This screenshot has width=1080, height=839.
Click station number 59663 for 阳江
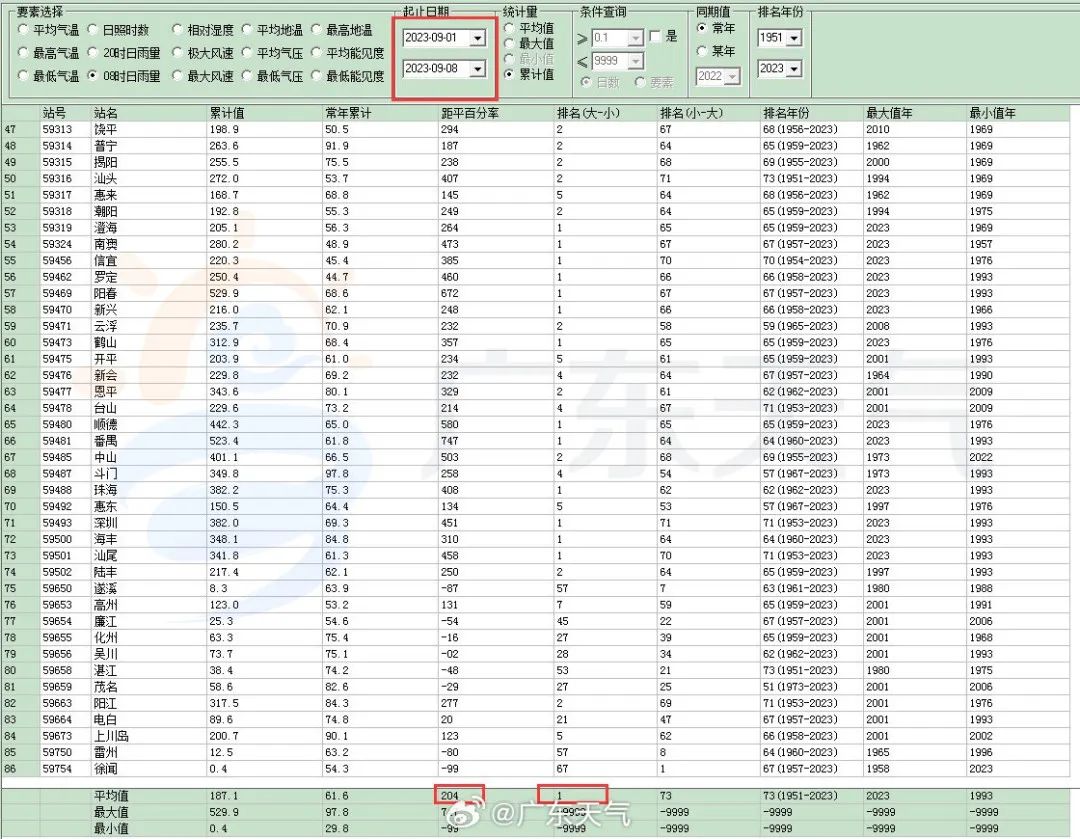point(56,703)
